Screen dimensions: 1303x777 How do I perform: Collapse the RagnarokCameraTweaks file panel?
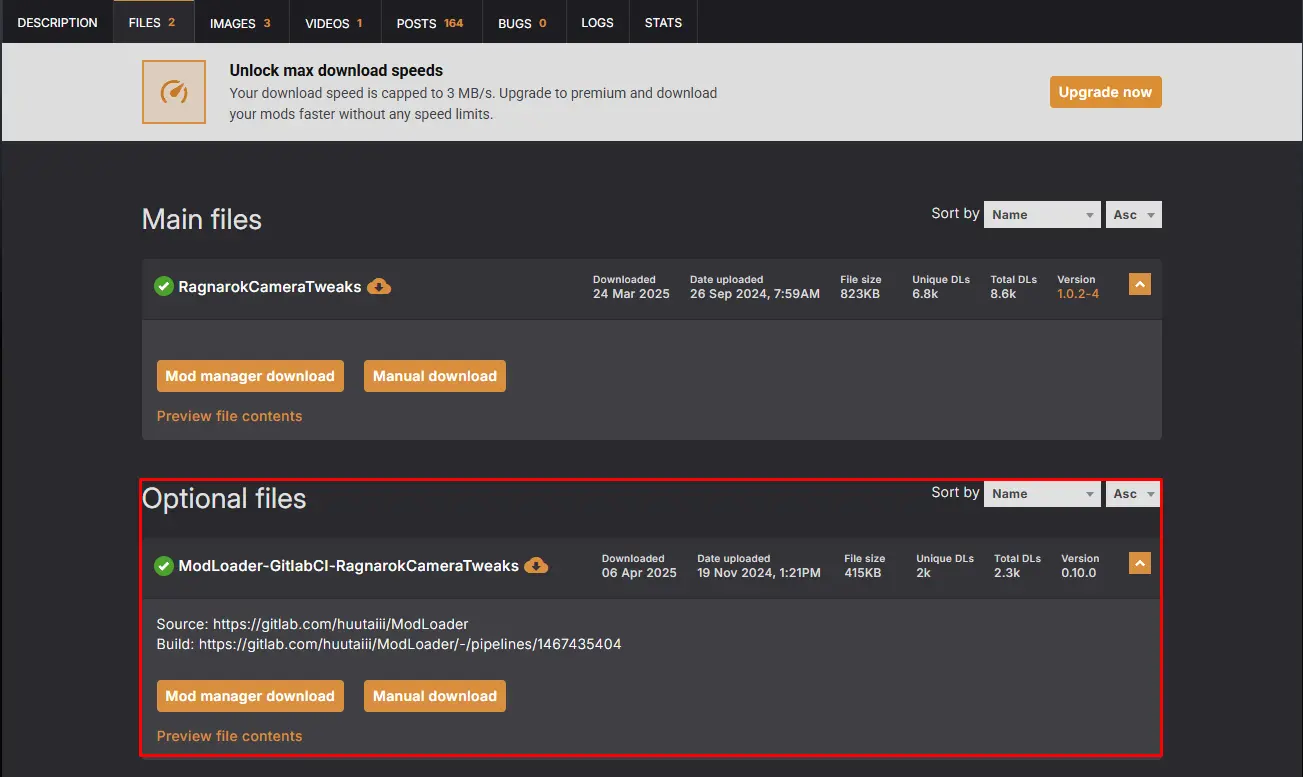tap(1140, 284)
